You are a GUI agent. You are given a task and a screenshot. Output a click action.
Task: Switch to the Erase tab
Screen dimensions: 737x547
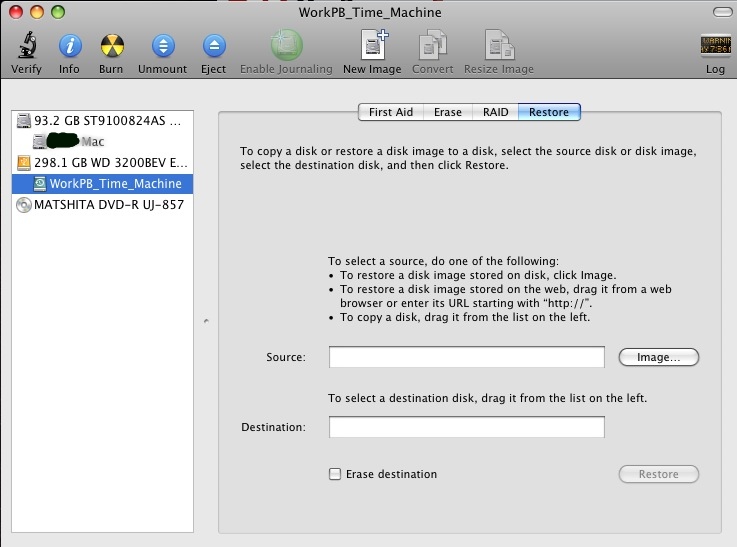[447, 112]
